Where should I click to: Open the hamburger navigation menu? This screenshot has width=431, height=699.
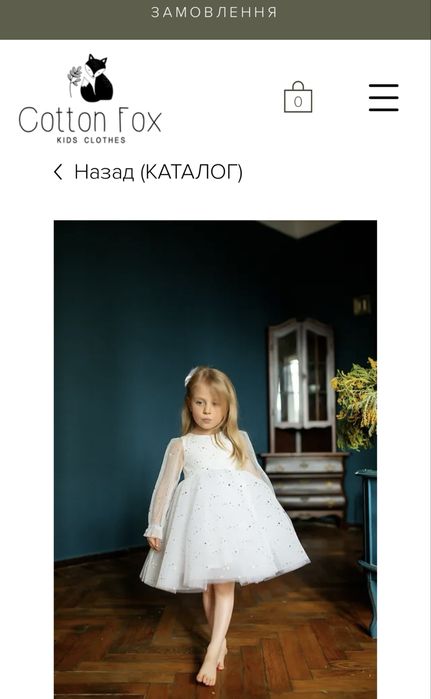coord(383,97)
